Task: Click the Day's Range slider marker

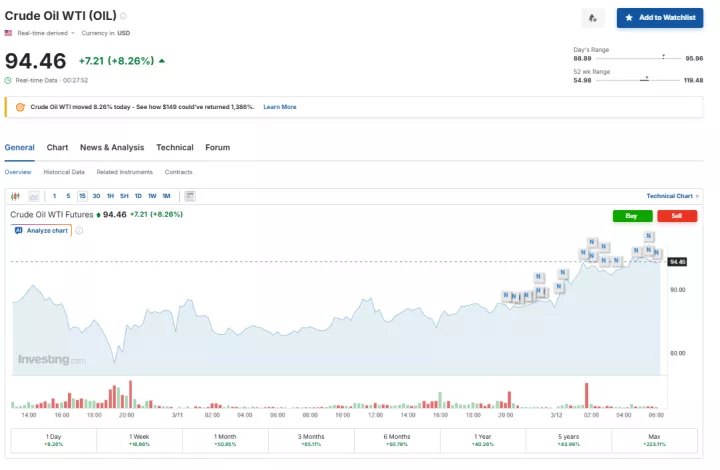Action: (663, 58)
